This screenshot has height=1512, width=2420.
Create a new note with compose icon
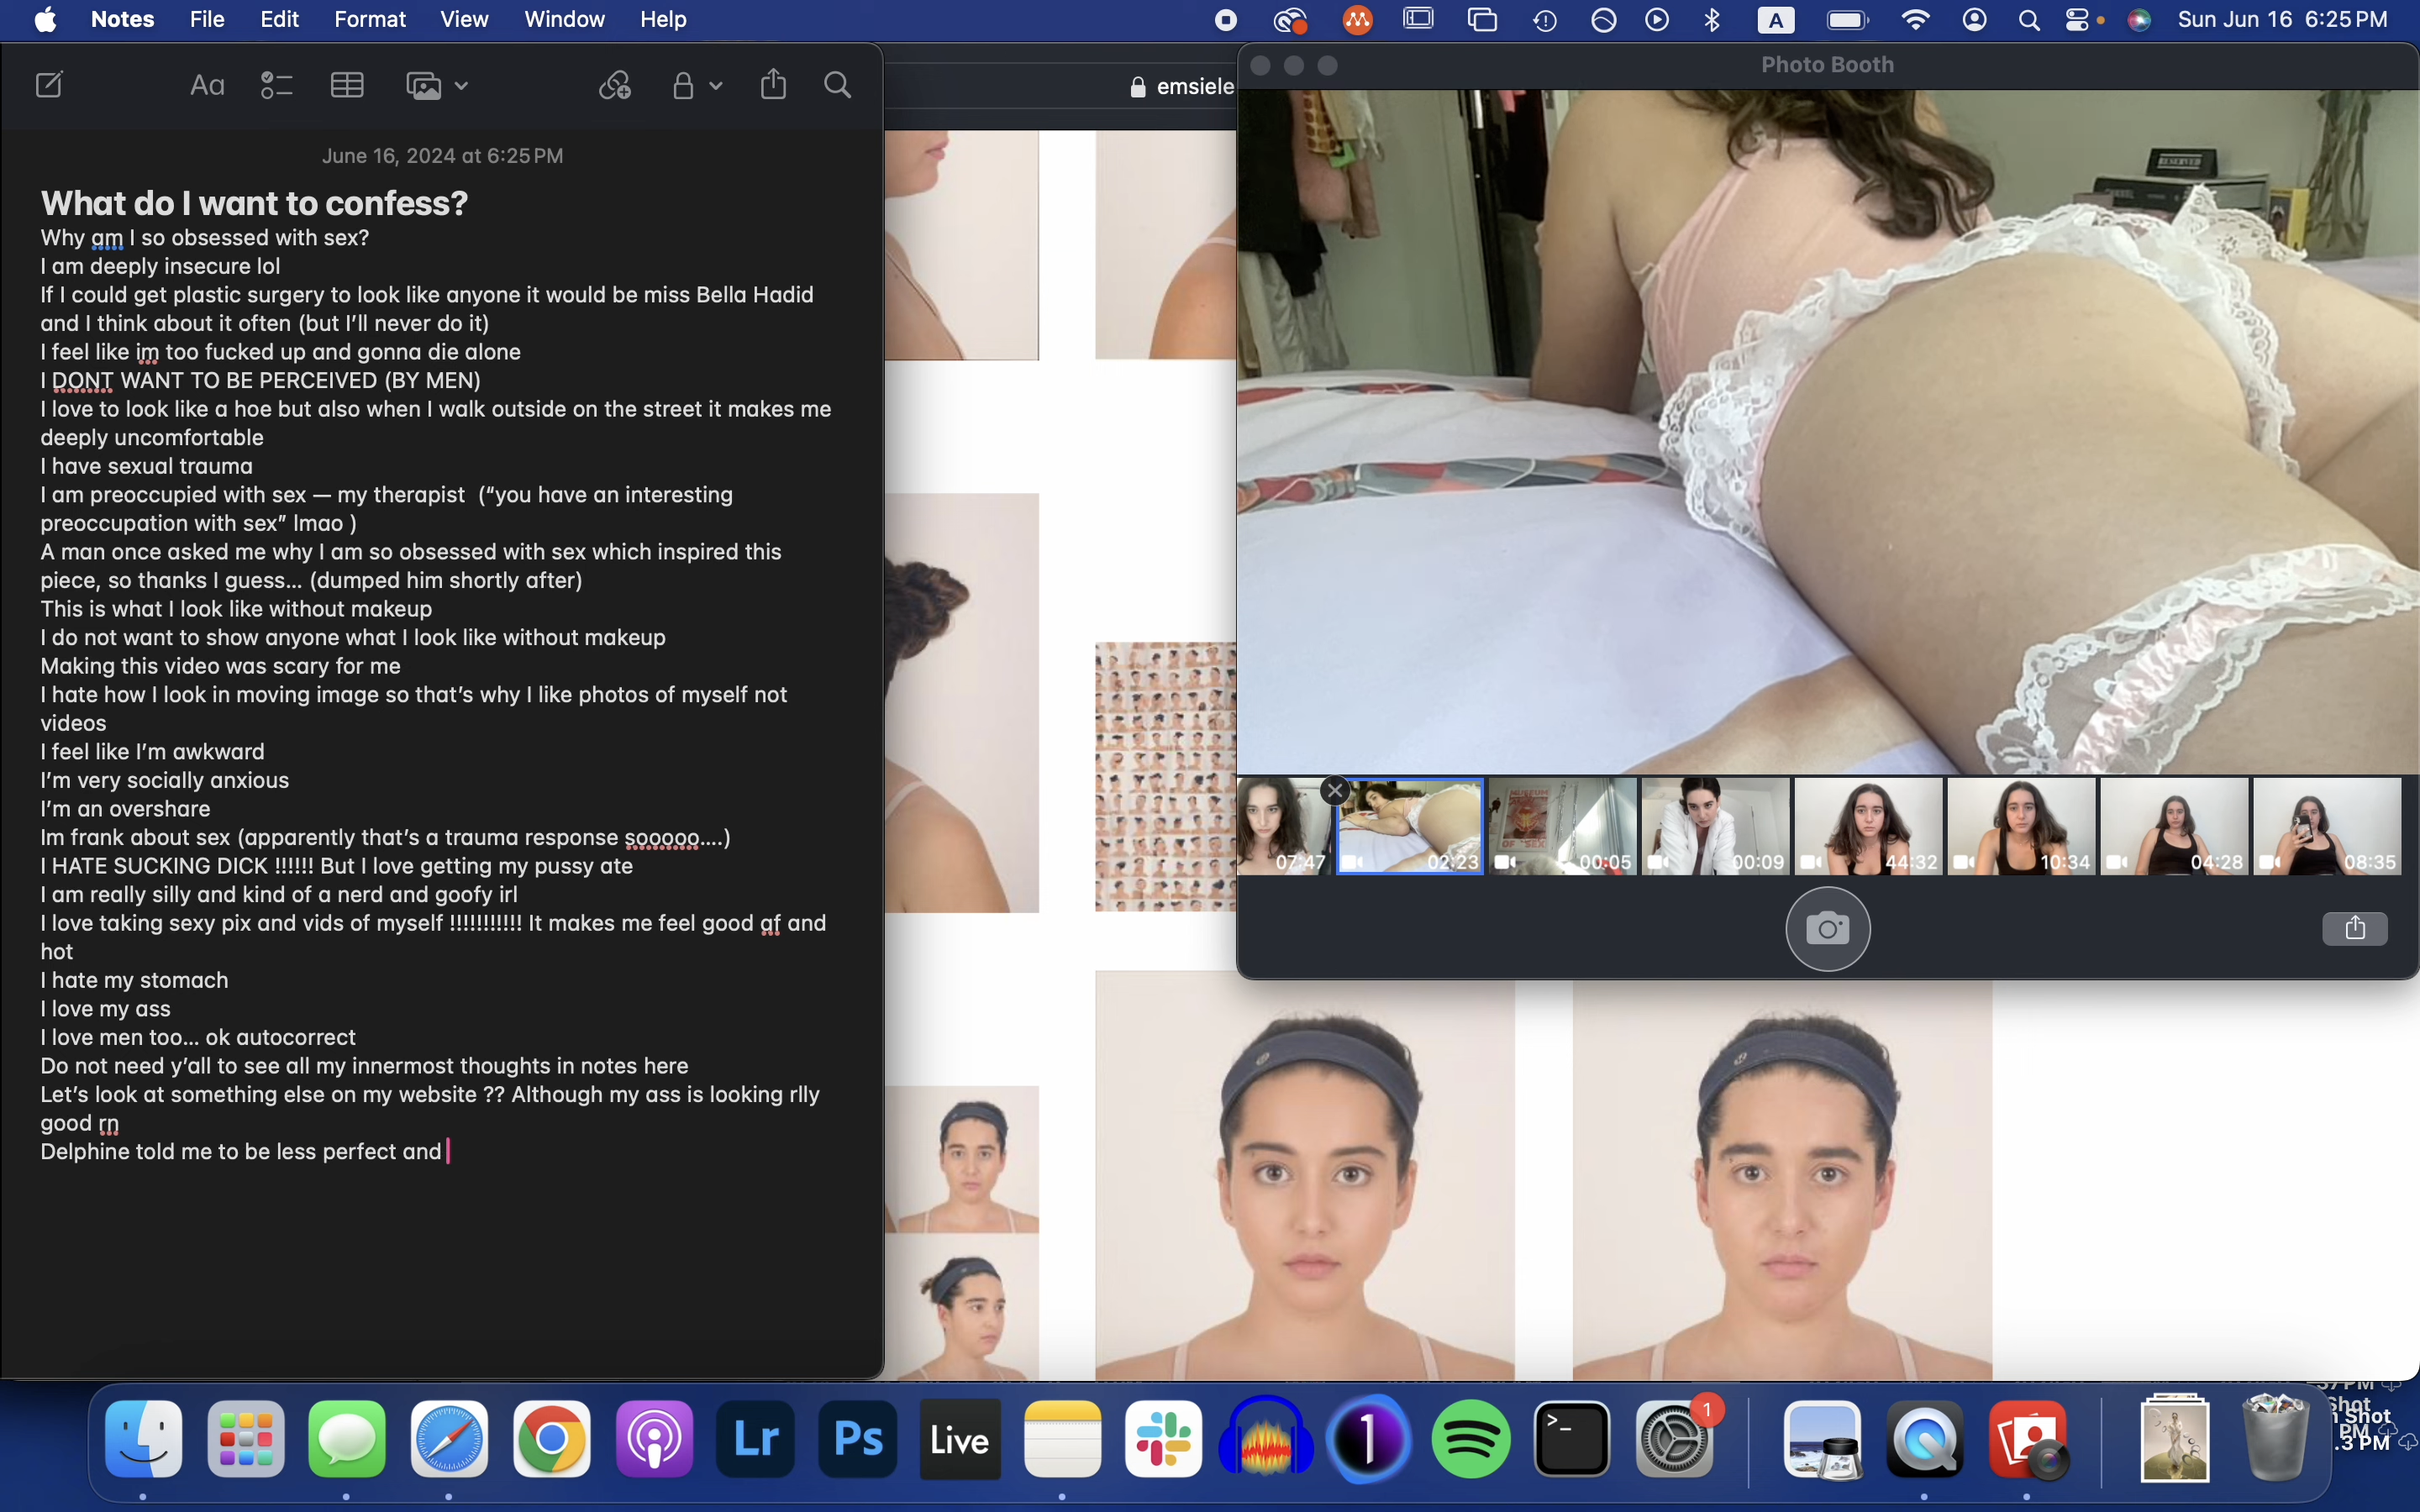coord(49,85)
